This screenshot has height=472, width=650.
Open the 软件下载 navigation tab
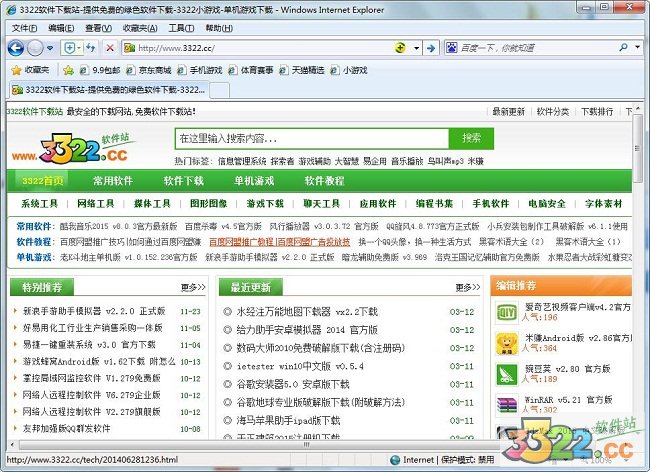click(183, 181)
